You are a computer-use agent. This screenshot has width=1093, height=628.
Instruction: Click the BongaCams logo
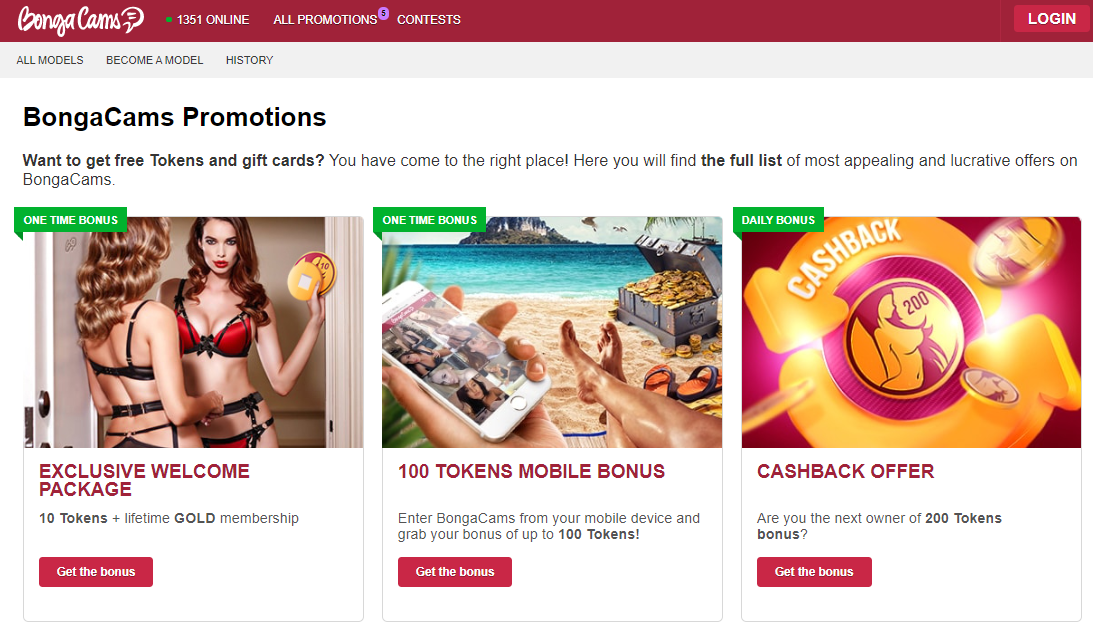[x=81, y=20]
